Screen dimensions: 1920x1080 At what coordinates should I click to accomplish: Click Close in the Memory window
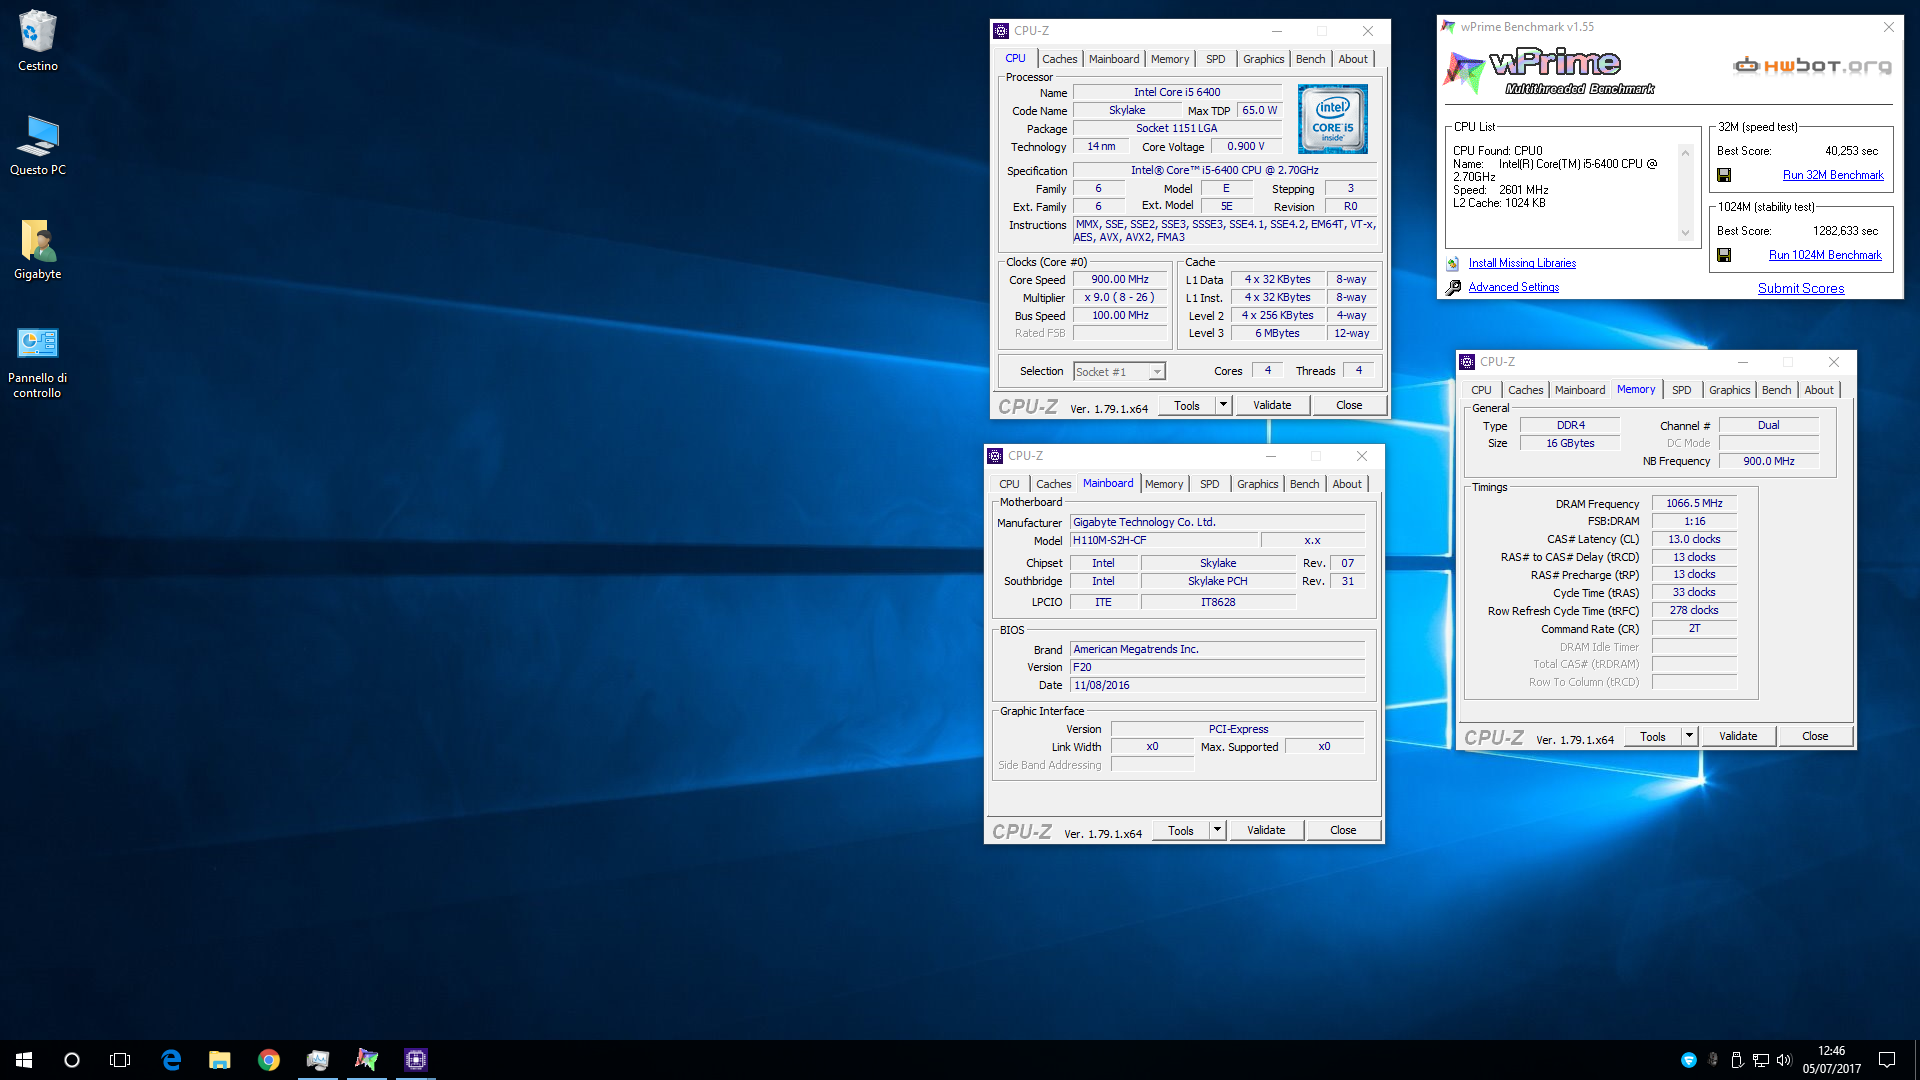[1815, 736]
